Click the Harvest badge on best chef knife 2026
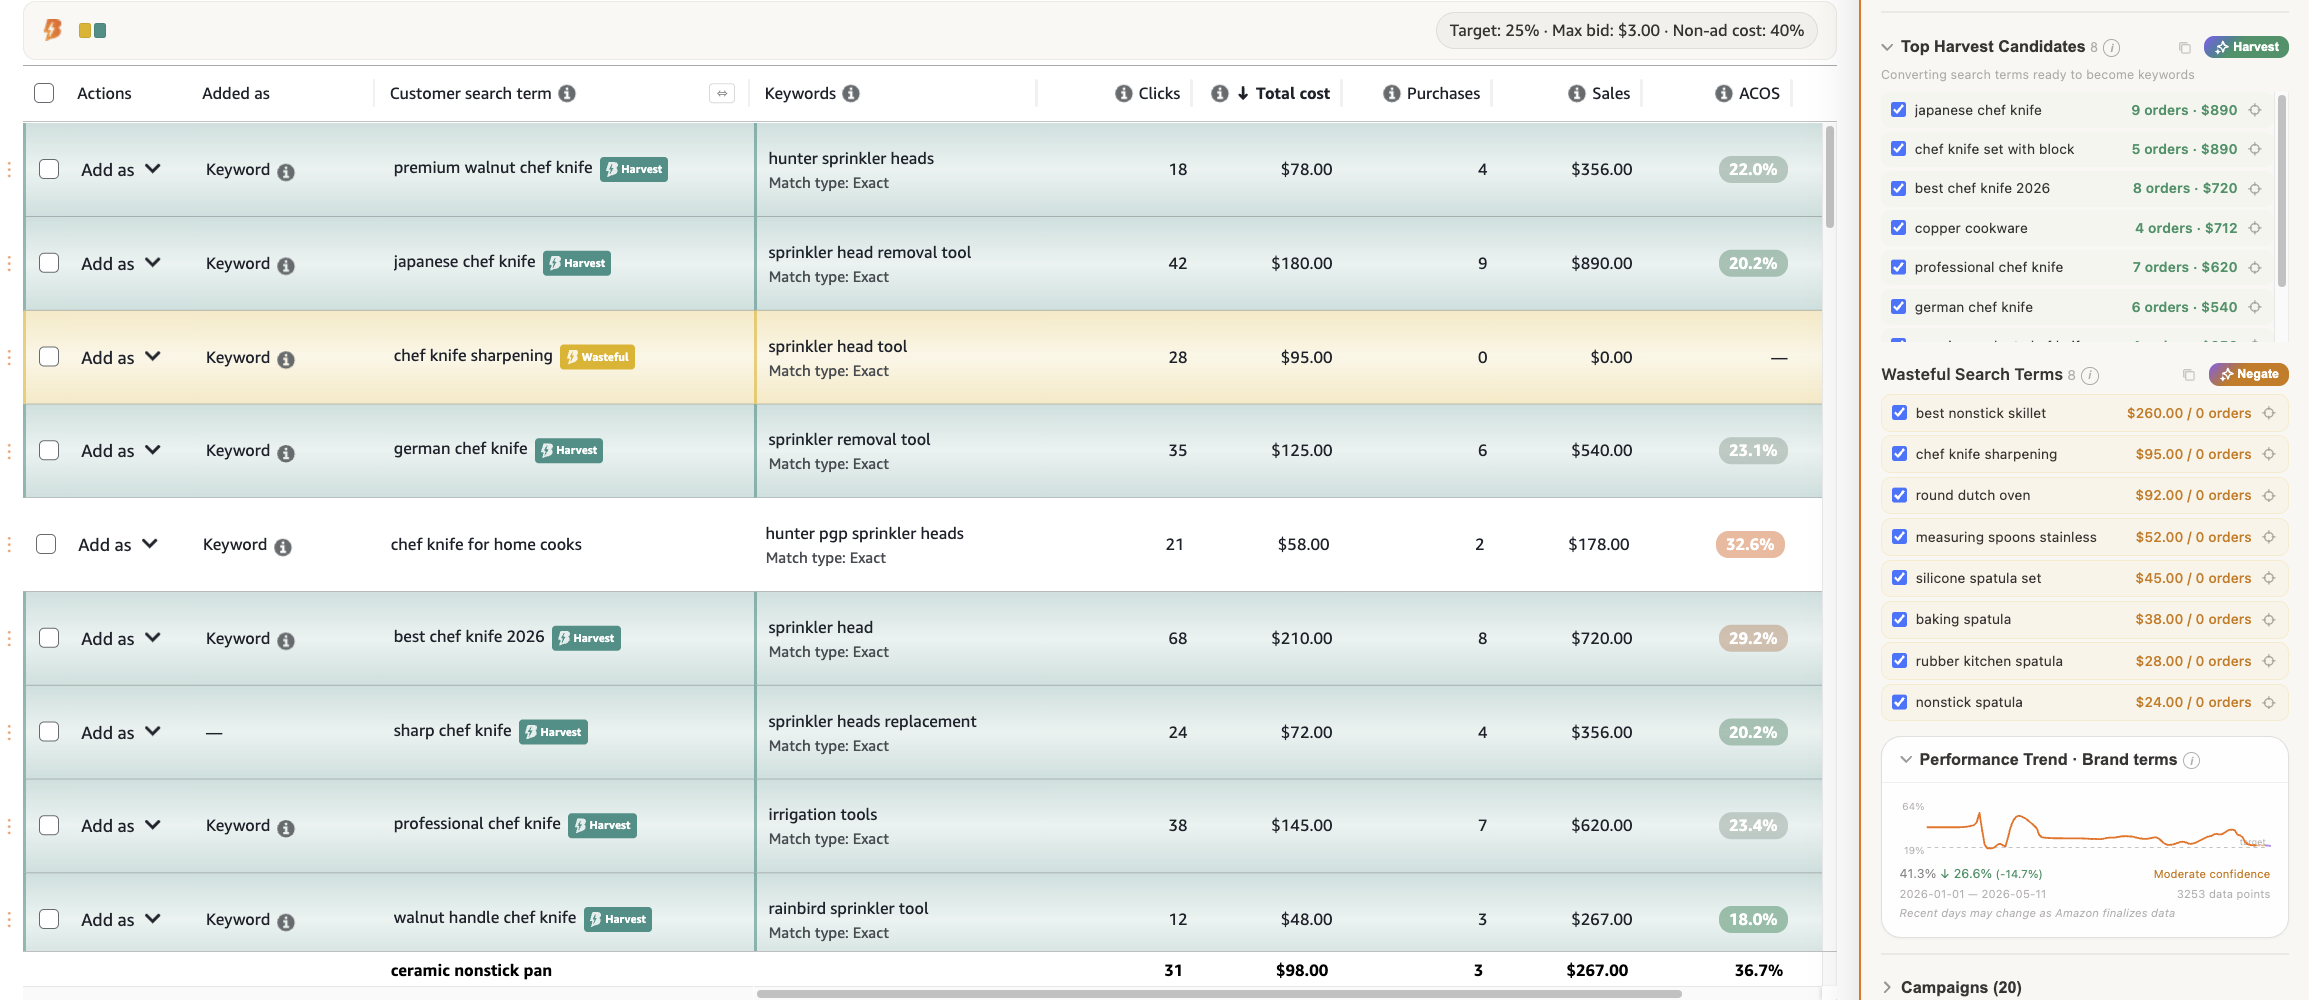The width and height of the screenshot is (2309, 1000). tap(586, 638)
